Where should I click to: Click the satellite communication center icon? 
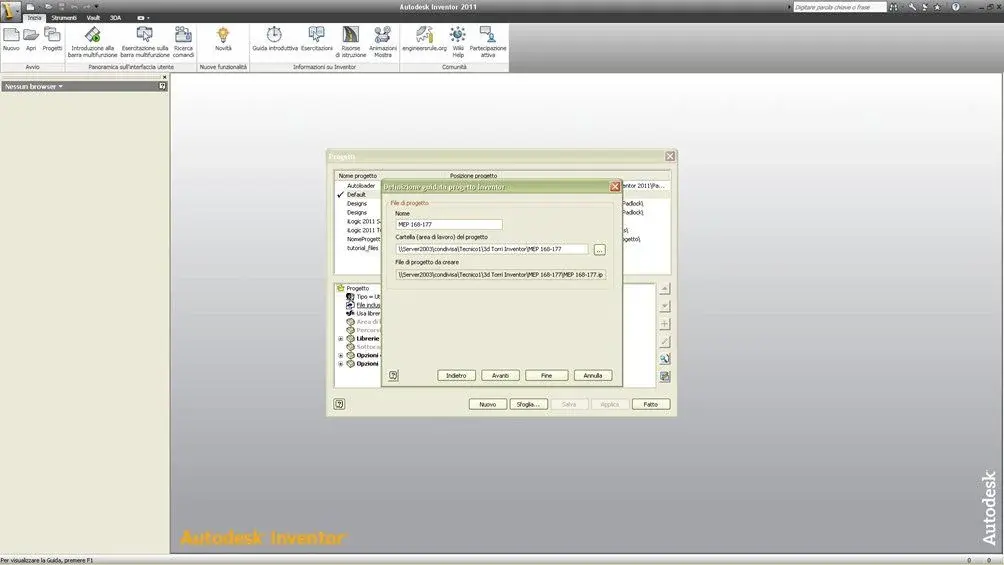pos(925,7)
